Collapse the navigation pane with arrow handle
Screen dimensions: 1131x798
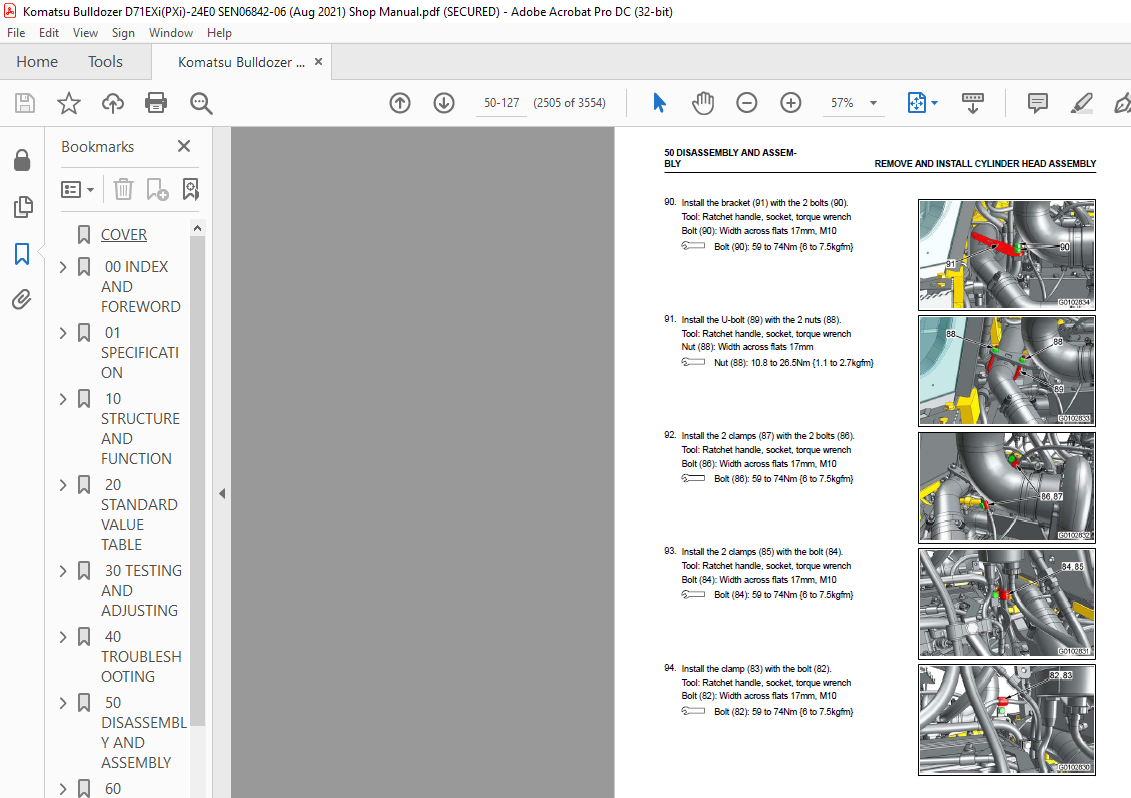[x=222, y=494]
